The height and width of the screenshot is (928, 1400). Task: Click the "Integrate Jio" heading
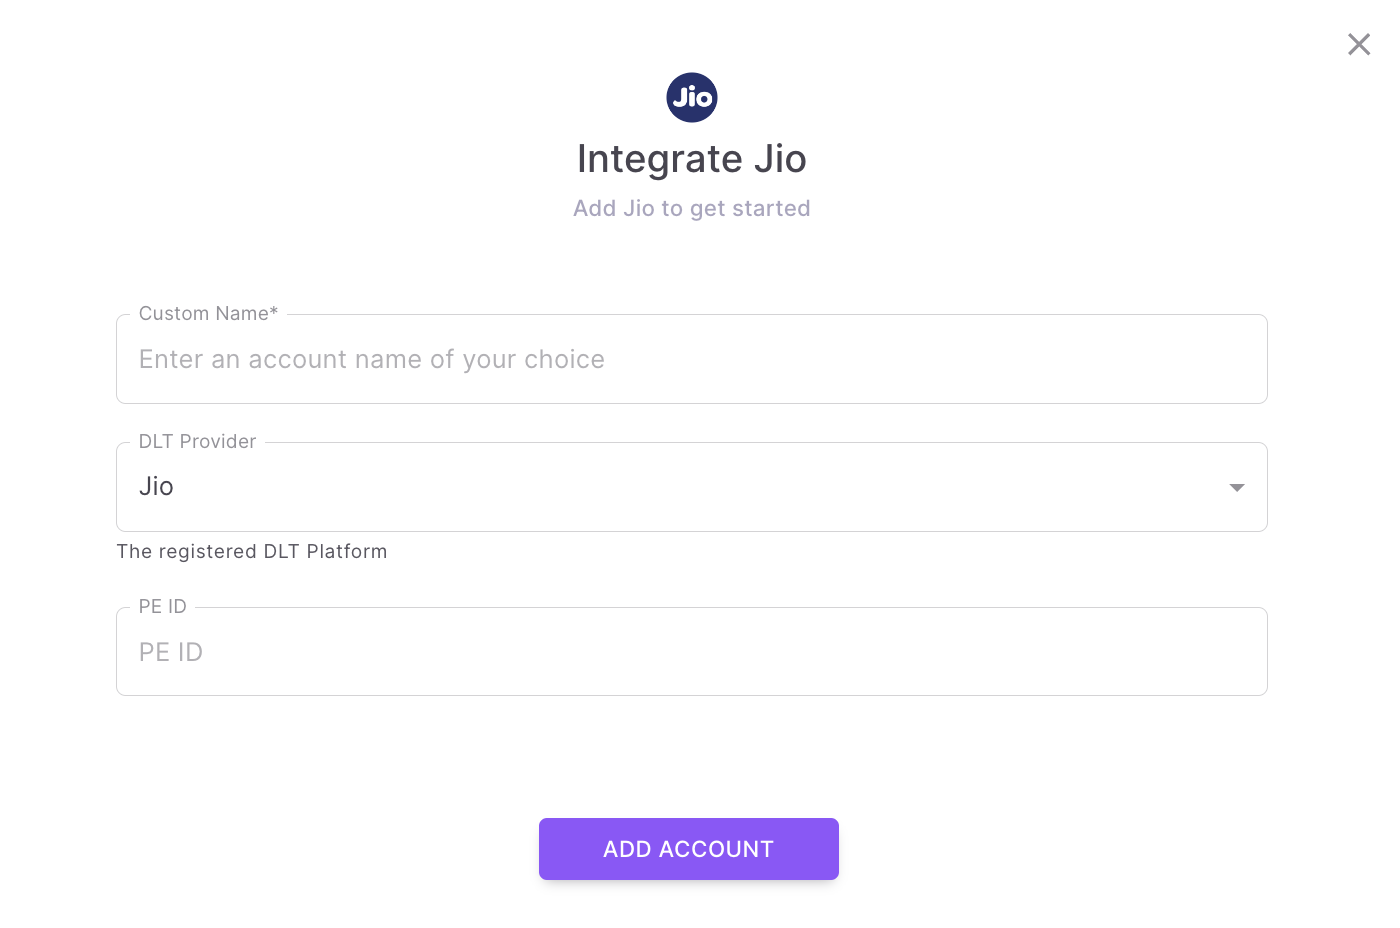691,159
